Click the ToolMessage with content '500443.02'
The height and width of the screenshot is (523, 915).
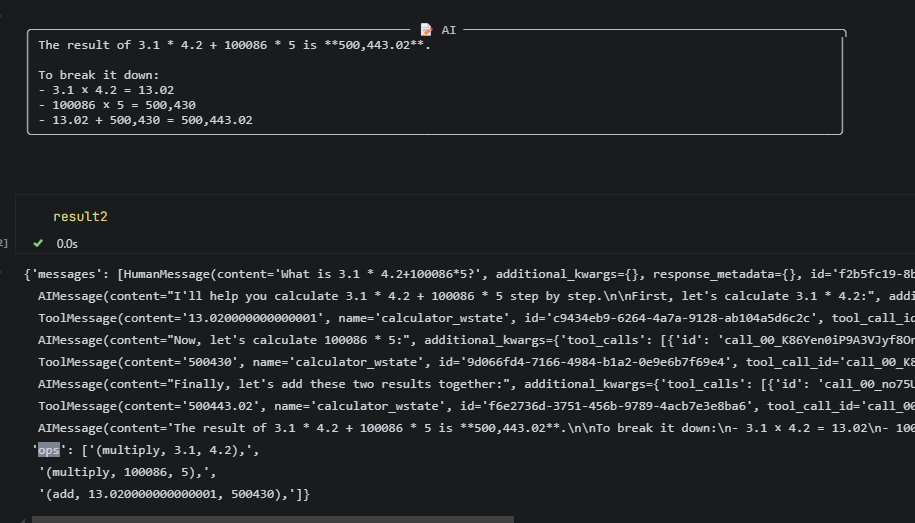coord(476,406)
